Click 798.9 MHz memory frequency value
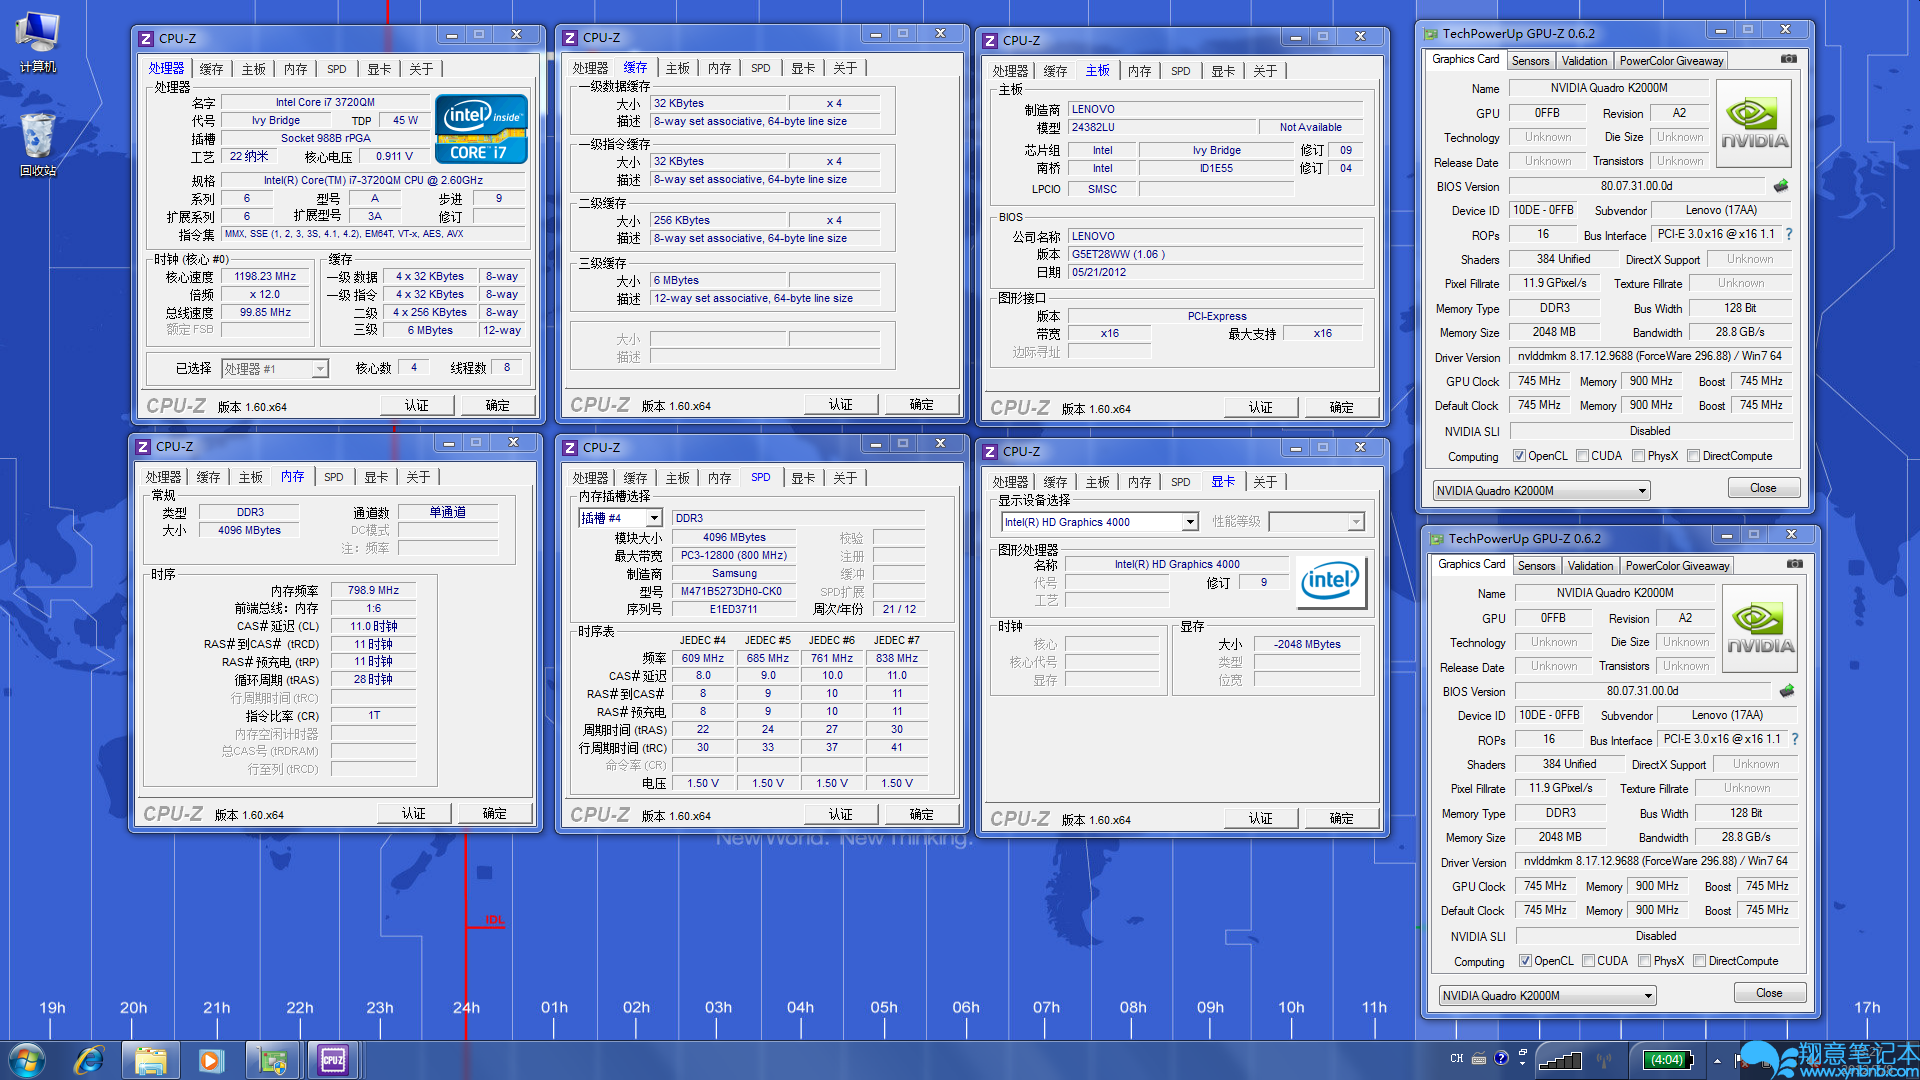 (x=373, y=590)
